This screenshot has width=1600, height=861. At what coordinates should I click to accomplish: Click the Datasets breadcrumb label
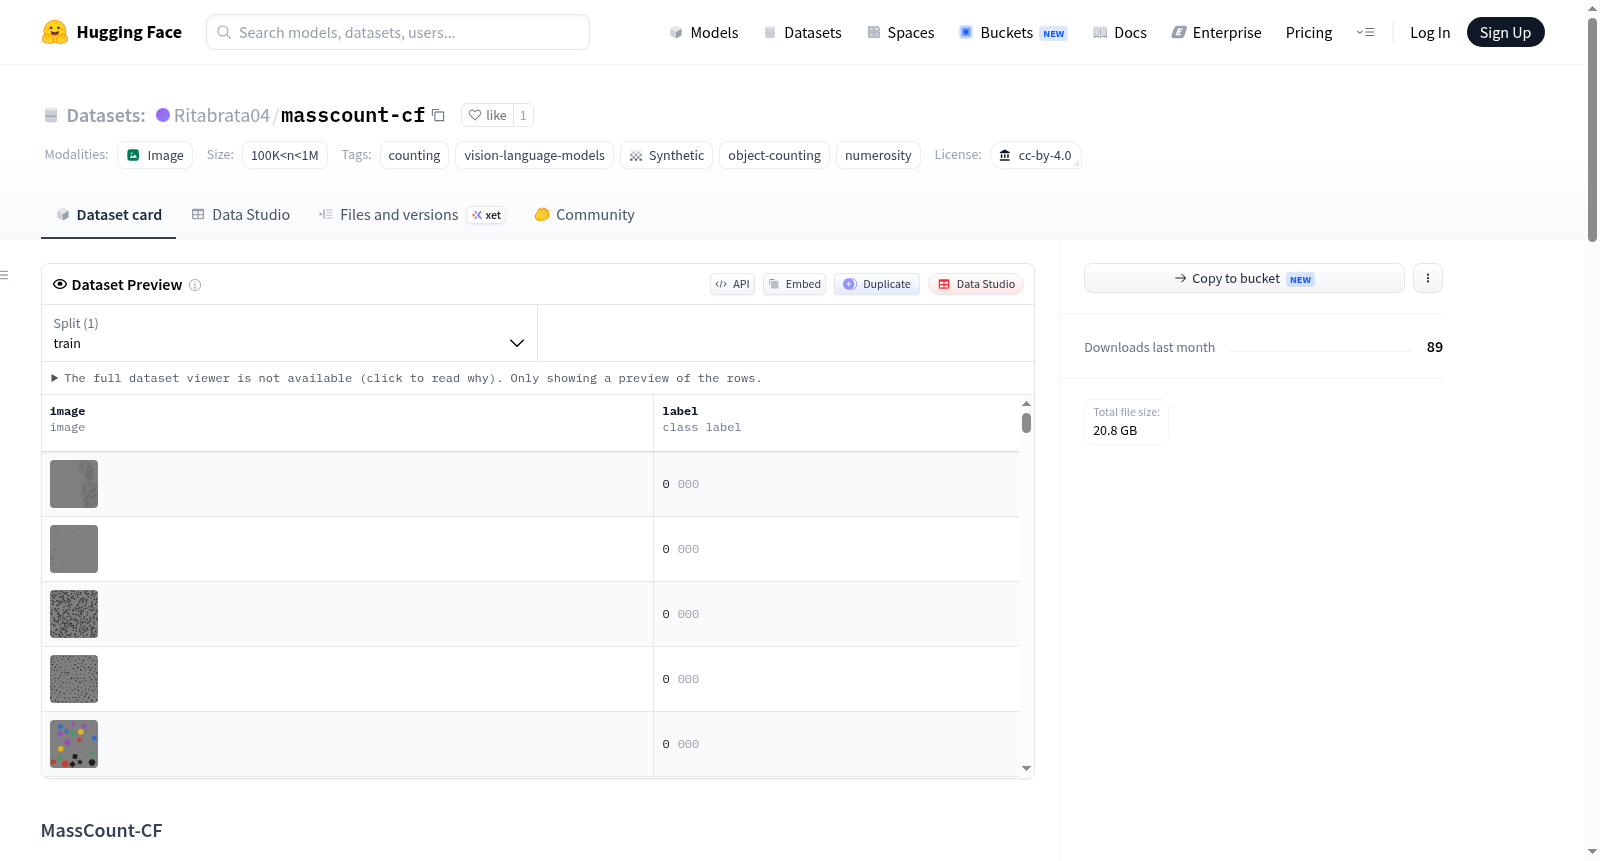pos(106,115)
